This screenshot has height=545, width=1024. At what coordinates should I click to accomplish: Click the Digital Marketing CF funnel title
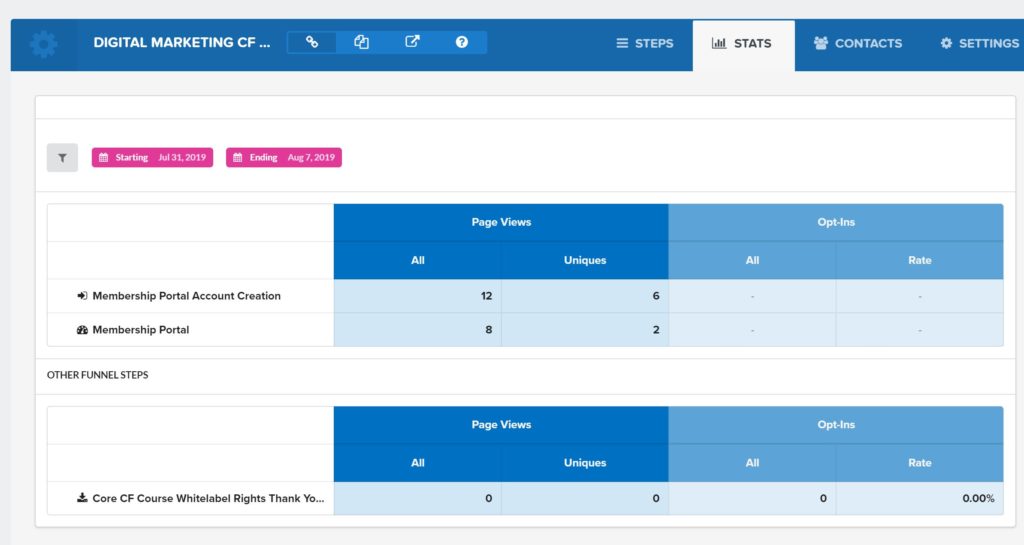pyautogui.click(x=182, y=43)
